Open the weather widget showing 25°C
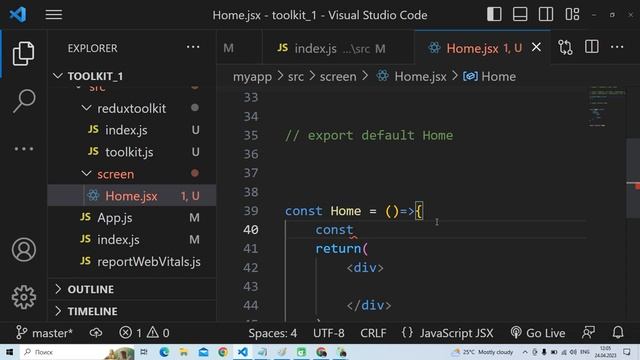 [483, 352]
